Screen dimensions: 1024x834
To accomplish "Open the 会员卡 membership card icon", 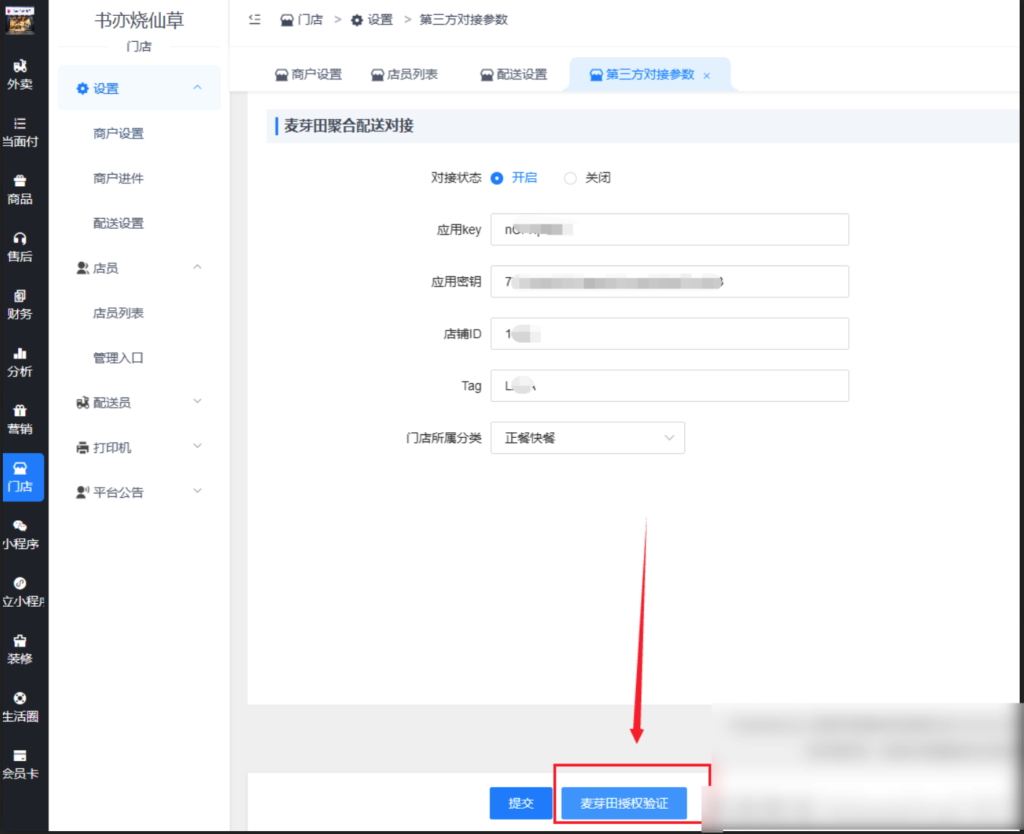I will [x=22, y=762].
